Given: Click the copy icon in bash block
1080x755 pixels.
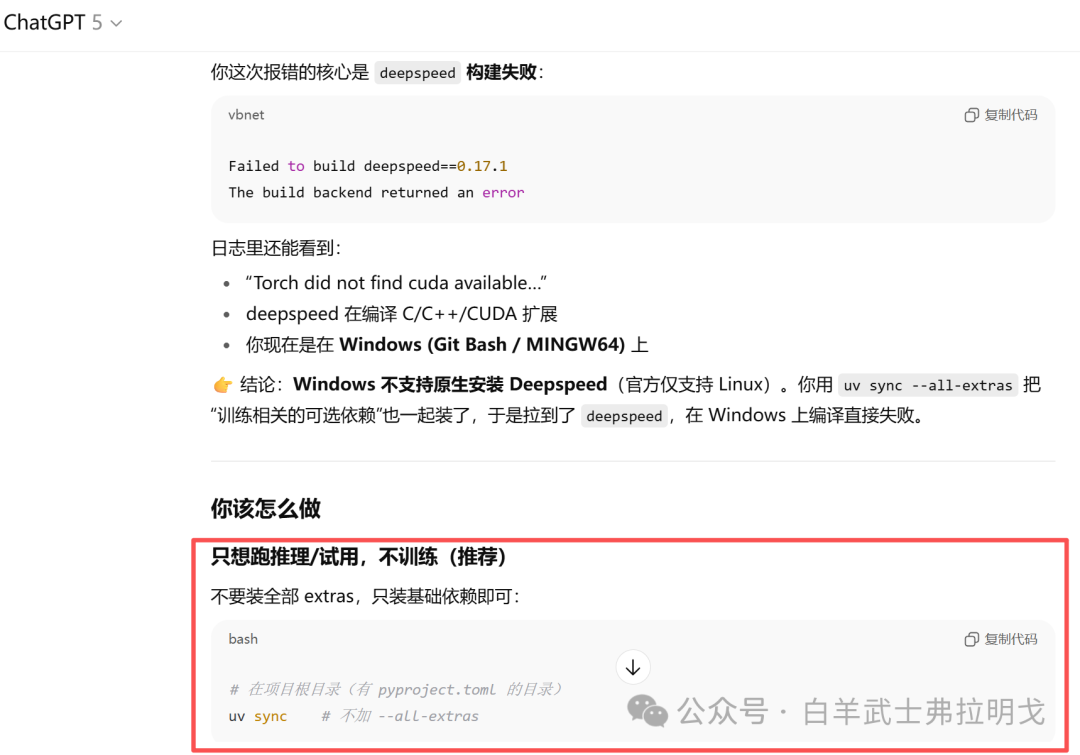Looking at the screenshot, I should click(x=971, y=639).
